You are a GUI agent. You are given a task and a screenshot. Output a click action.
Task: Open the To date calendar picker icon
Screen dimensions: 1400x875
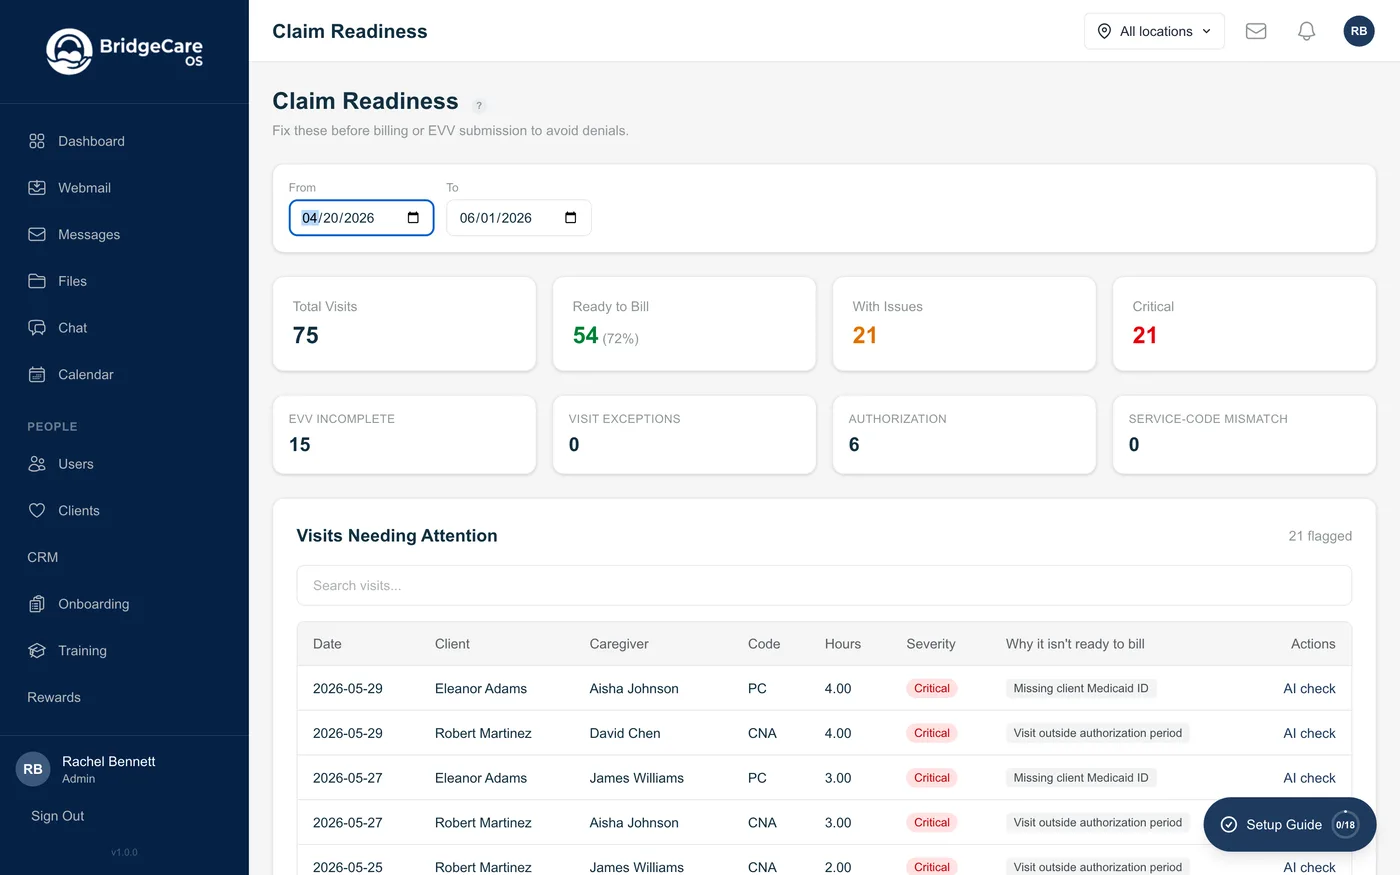571,218
